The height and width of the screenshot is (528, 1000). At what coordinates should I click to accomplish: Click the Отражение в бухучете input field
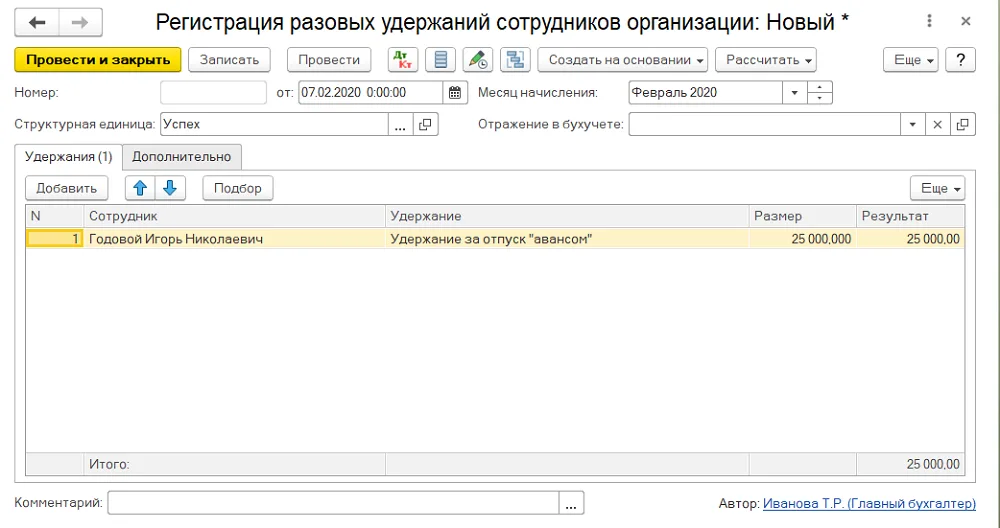click(x=765, y=124)
